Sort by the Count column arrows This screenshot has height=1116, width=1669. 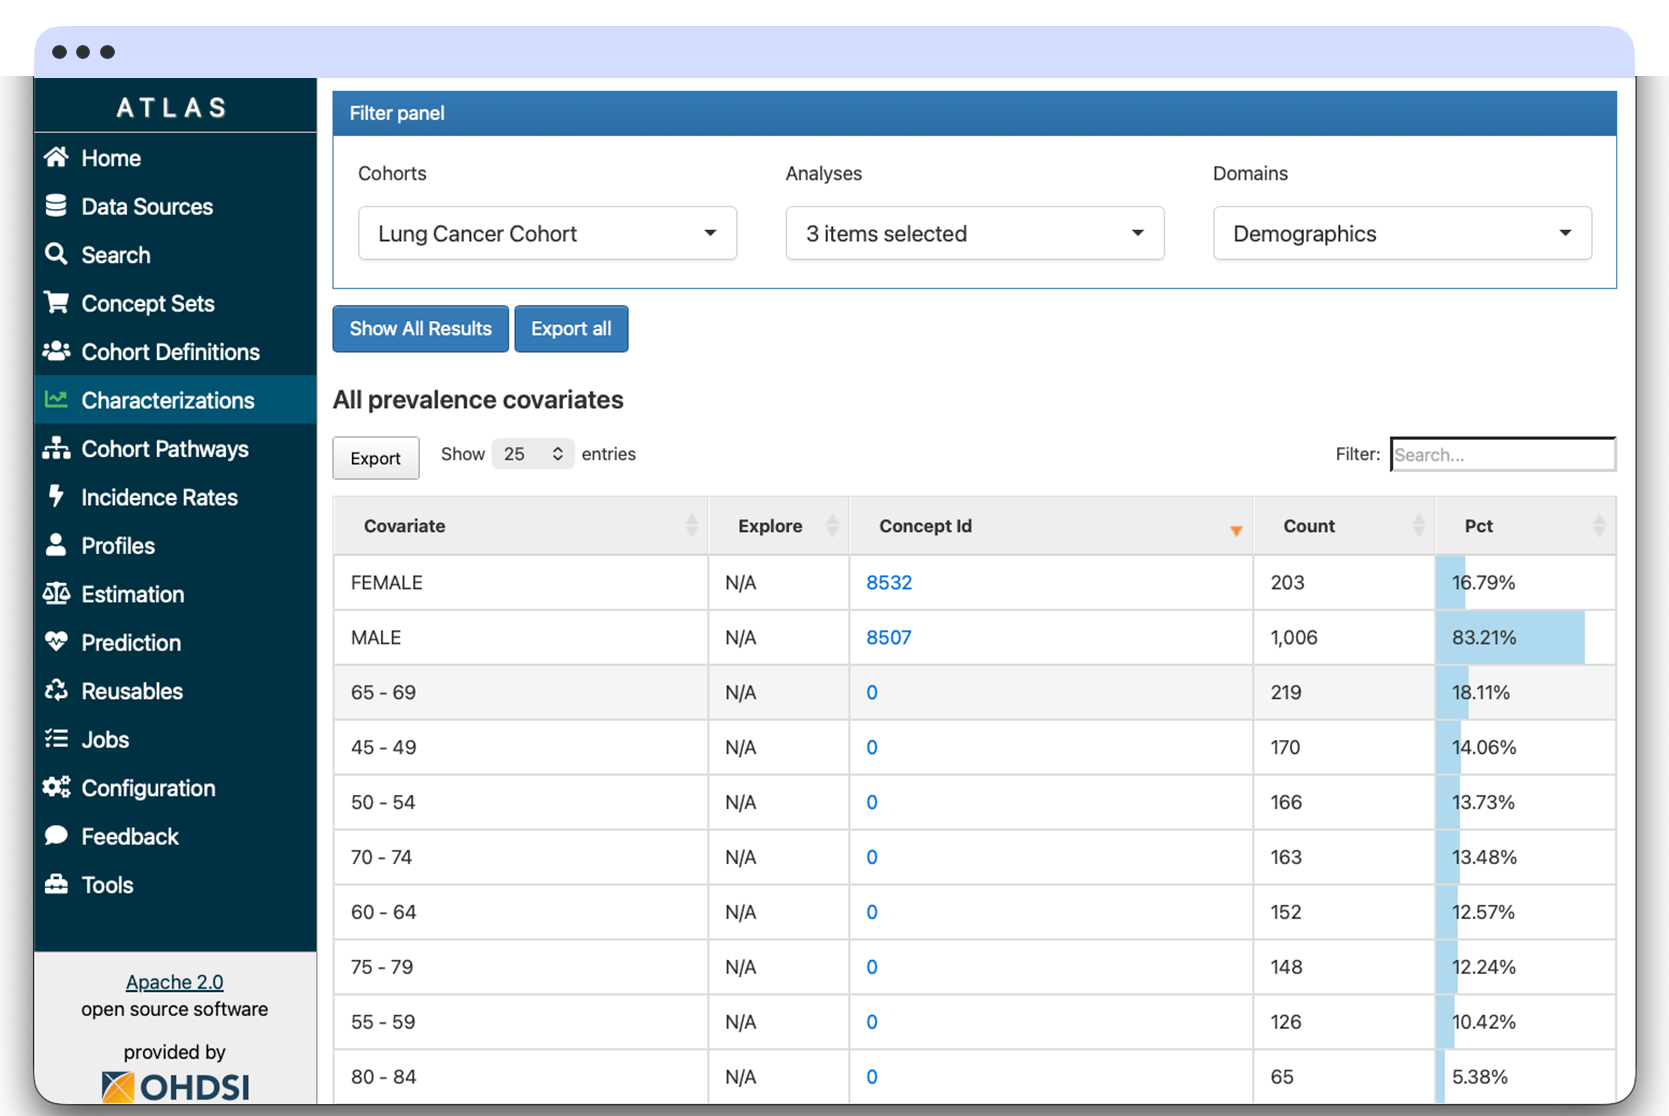tap(1418, 526)
